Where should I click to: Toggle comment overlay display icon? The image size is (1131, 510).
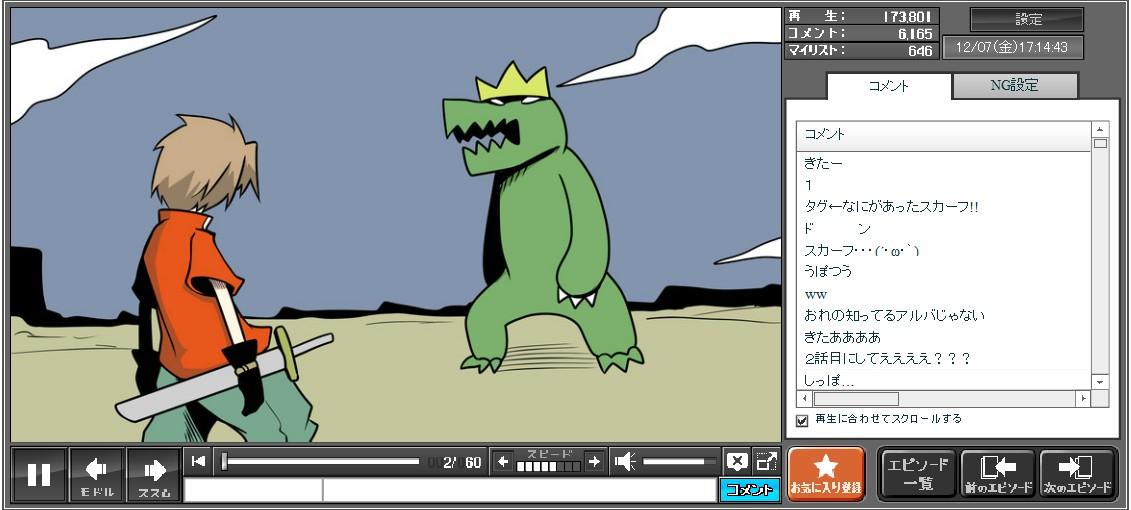737,461
